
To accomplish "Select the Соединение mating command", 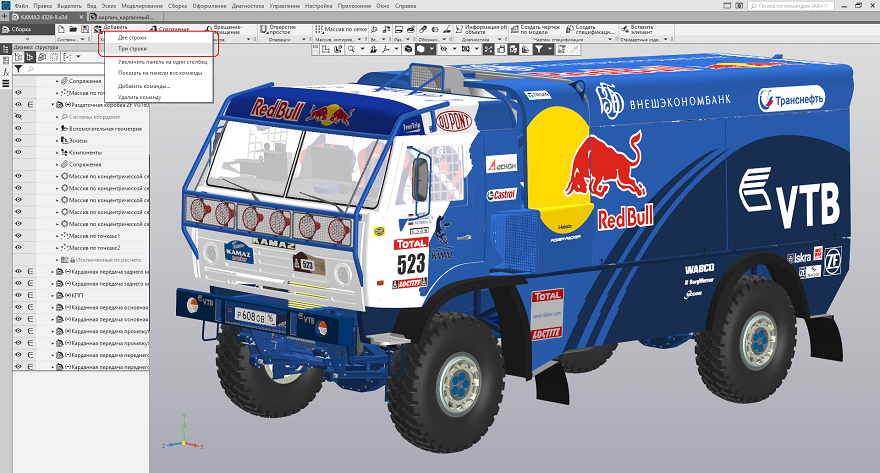I will (x=169, y=29).
